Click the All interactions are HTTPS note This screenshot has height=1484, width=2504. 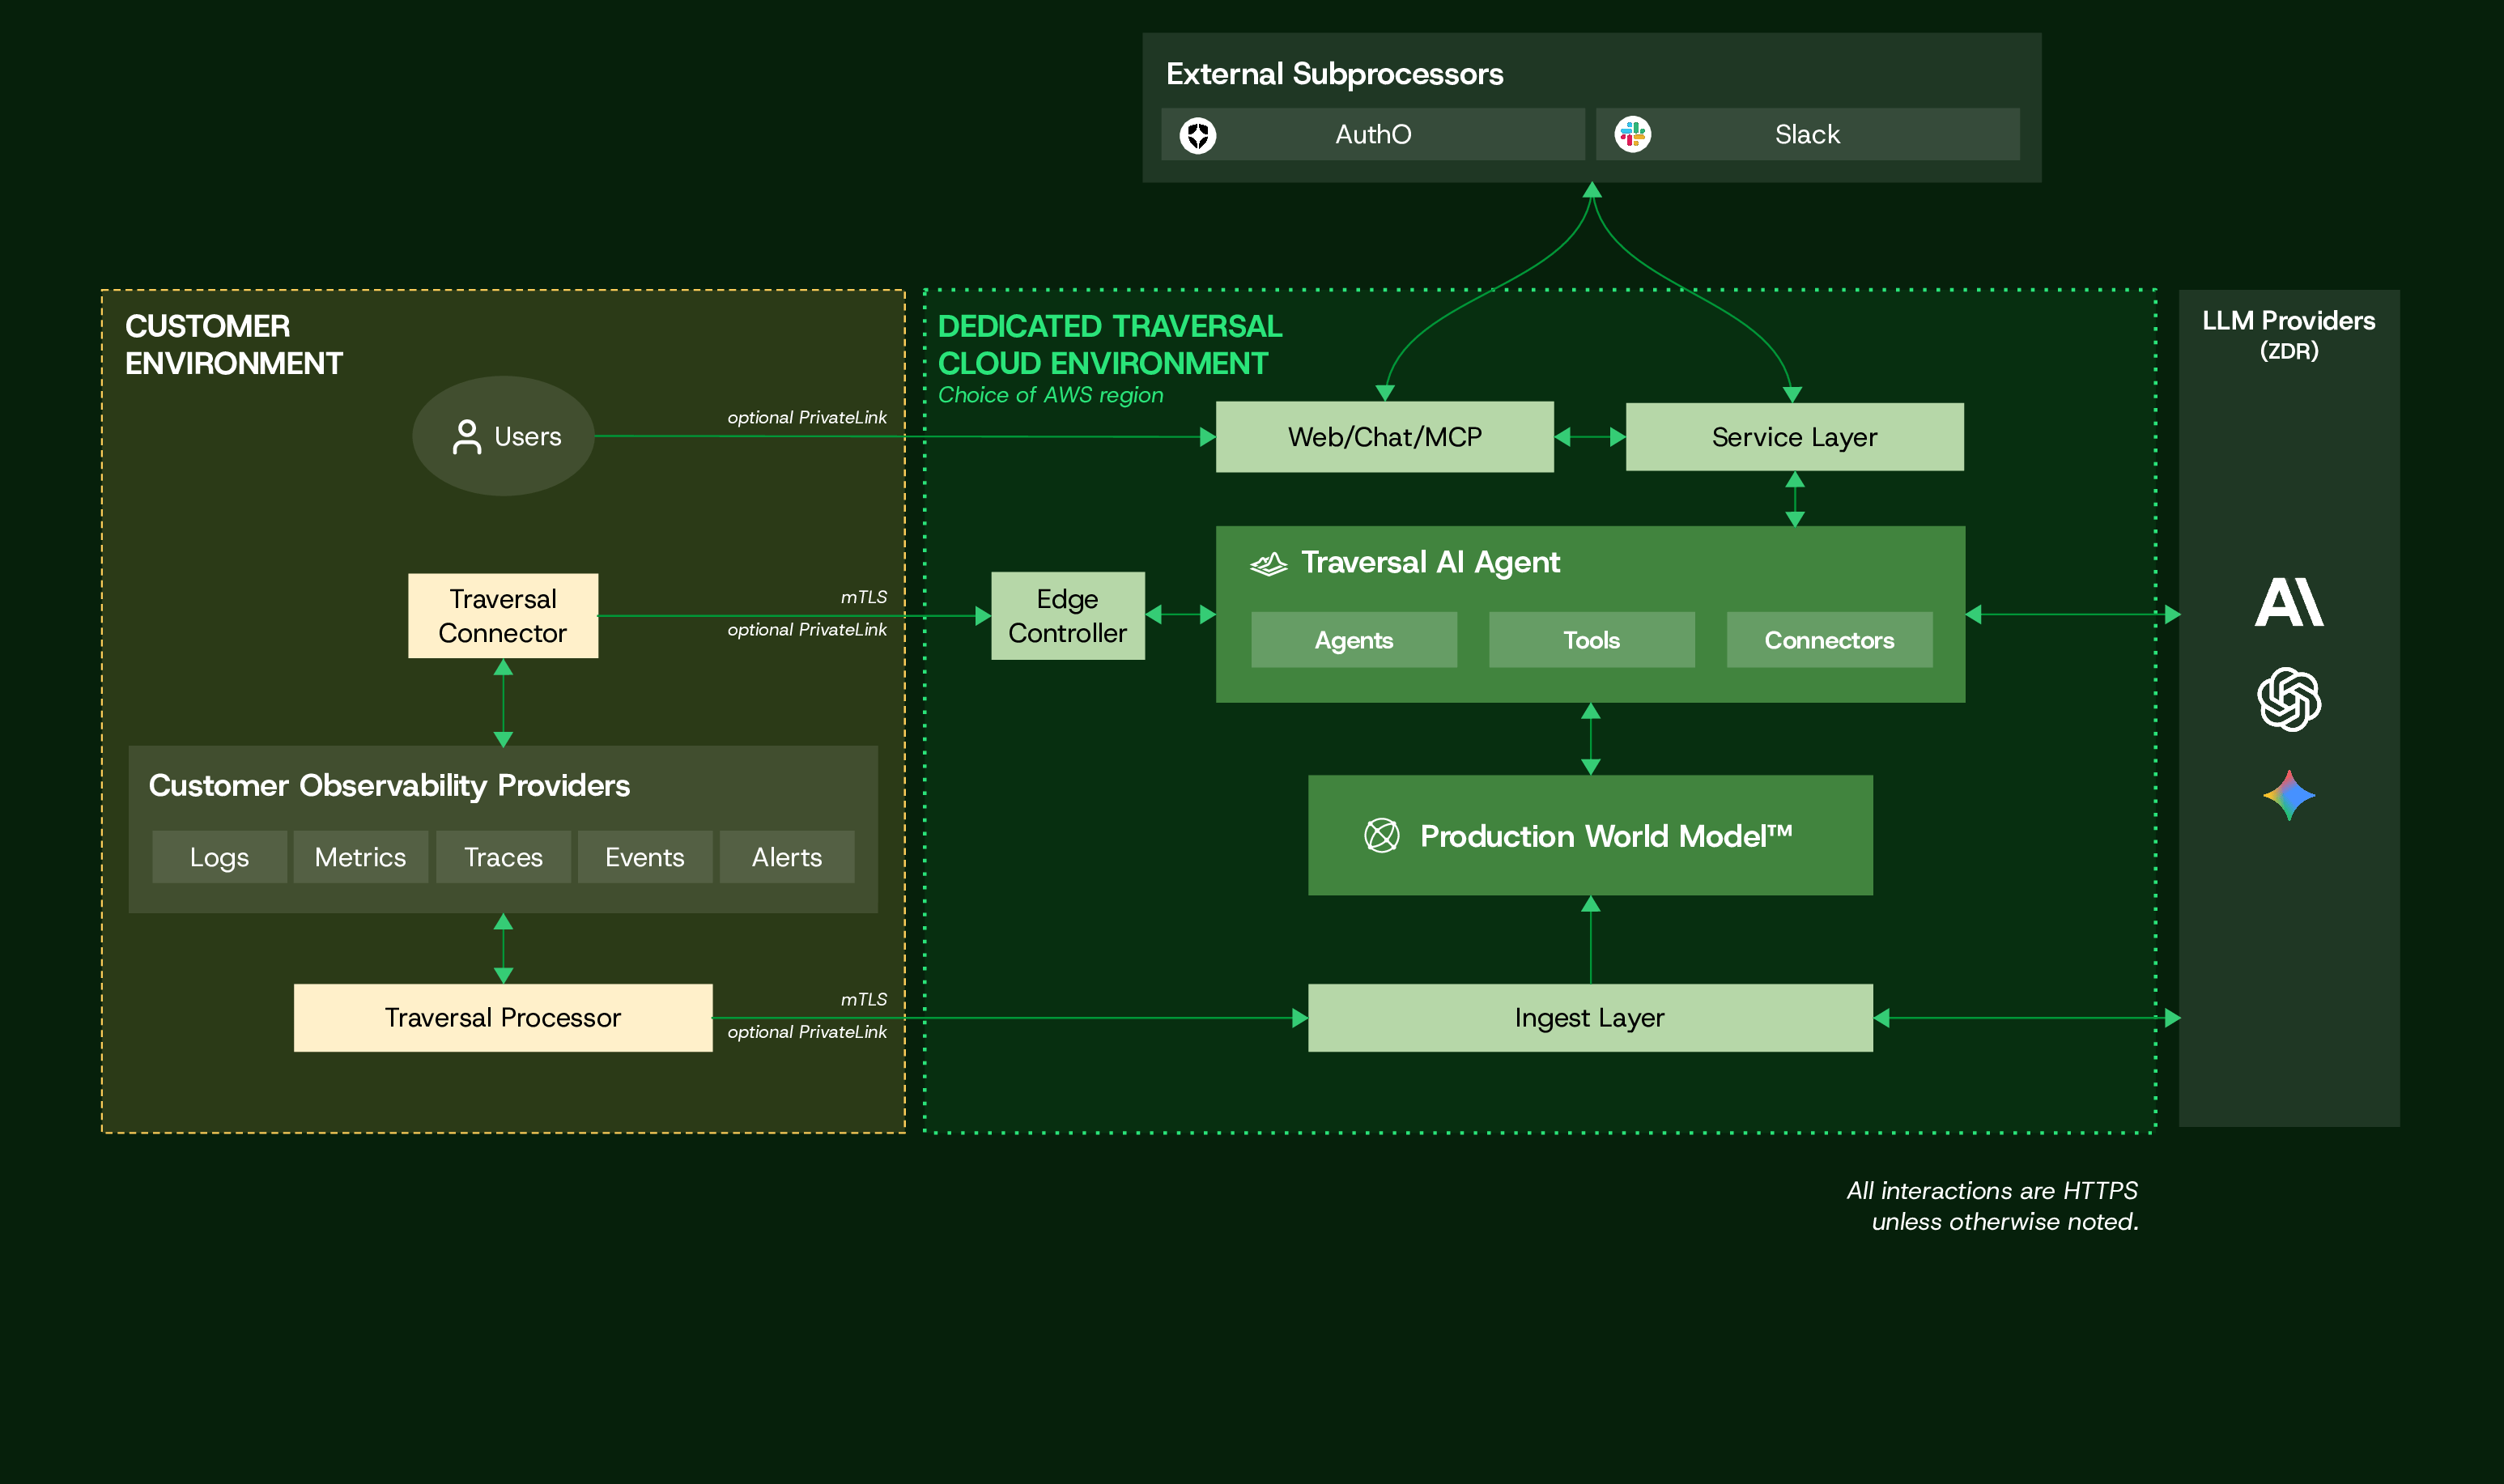[1992, 1206]
